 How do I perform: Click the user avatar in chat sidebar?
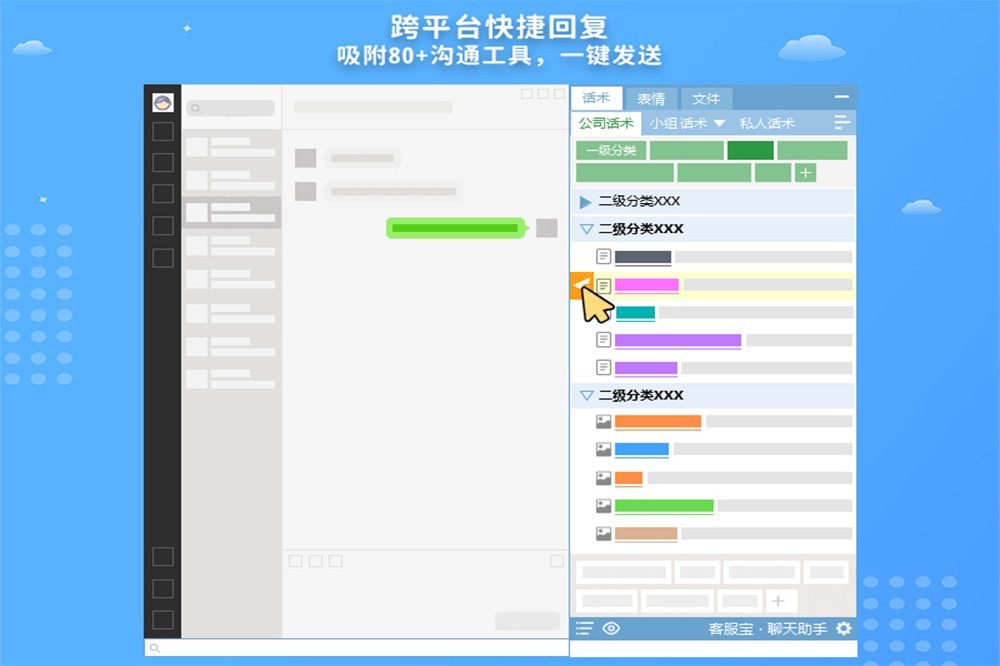(x=163, y=102)
